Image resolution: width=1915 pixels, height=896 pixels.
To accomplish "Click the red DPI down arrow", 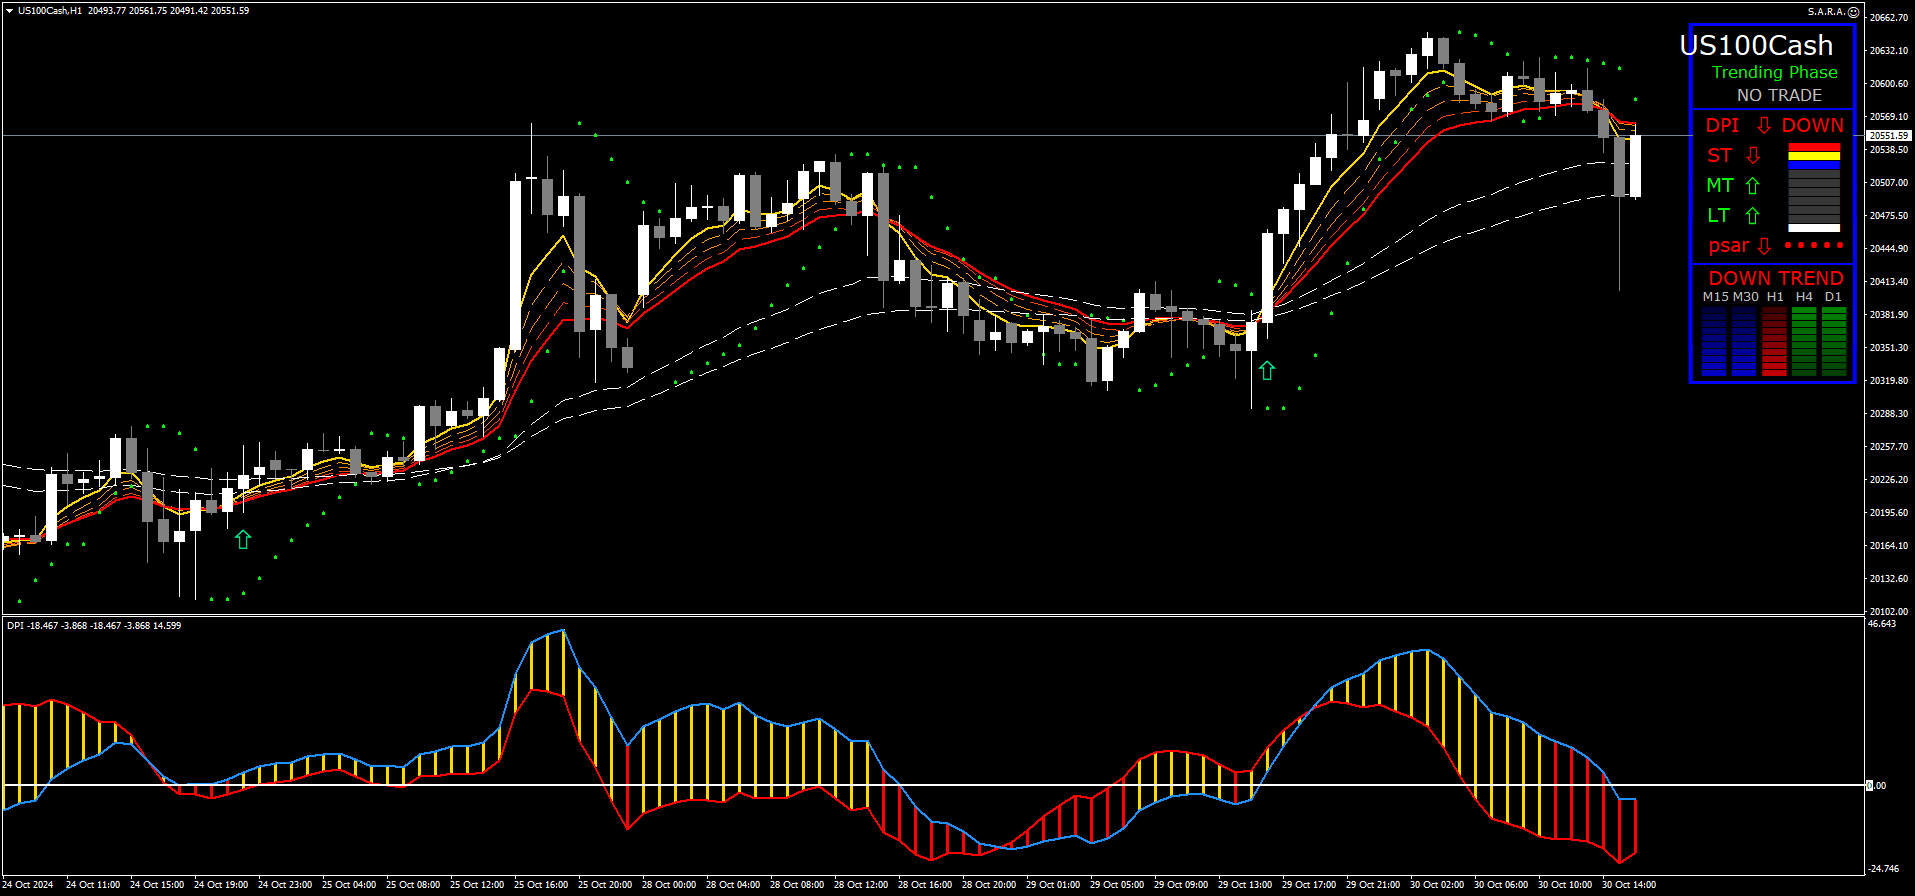I will click(x=1764, y=125).
